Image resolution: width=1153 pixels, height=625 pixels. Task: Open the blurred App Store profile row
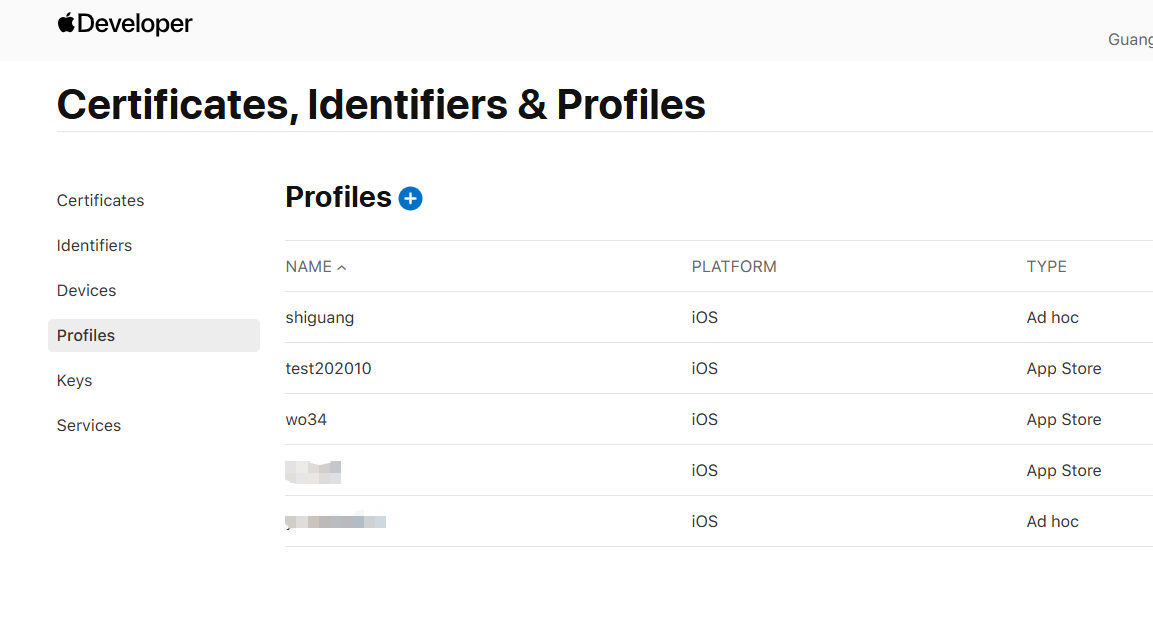click(314, 471)
